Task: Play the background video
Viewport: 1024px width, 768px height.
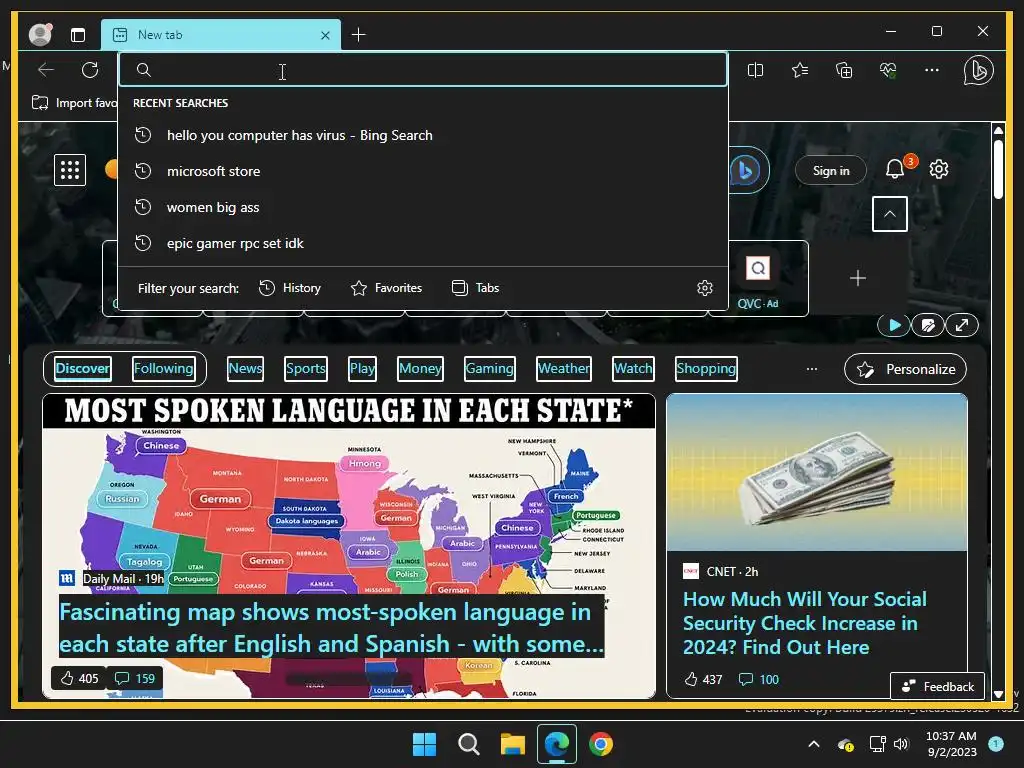Action: (894, 325)
